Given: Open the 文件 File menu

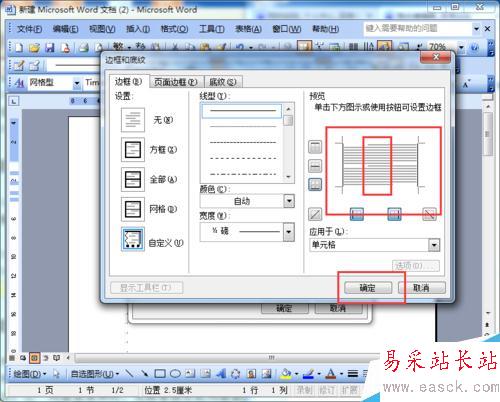Looking at the screenshot, I should pos(29,29).
